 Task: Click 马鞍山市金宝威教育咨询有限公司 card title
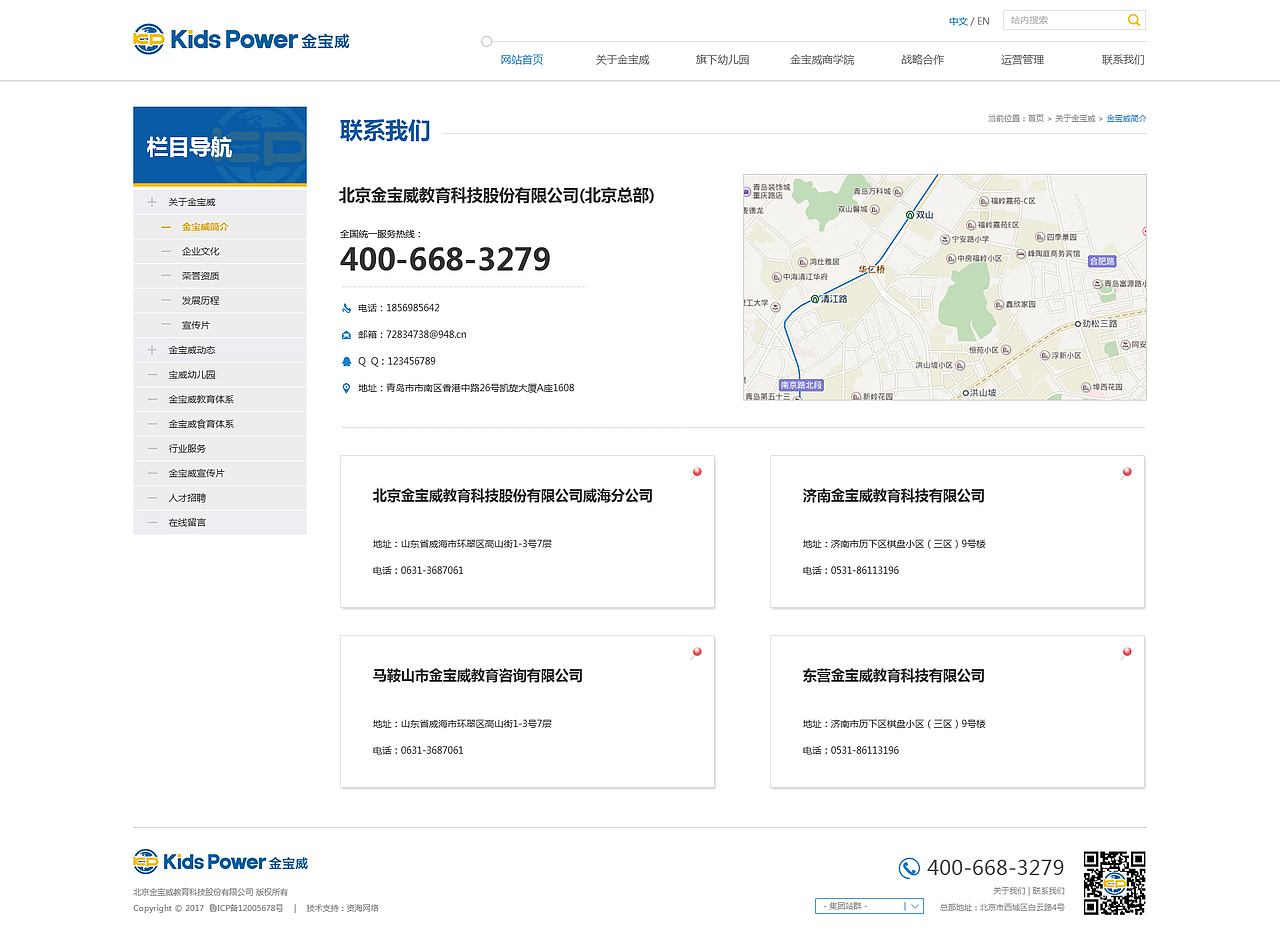[x=478, y=676]
